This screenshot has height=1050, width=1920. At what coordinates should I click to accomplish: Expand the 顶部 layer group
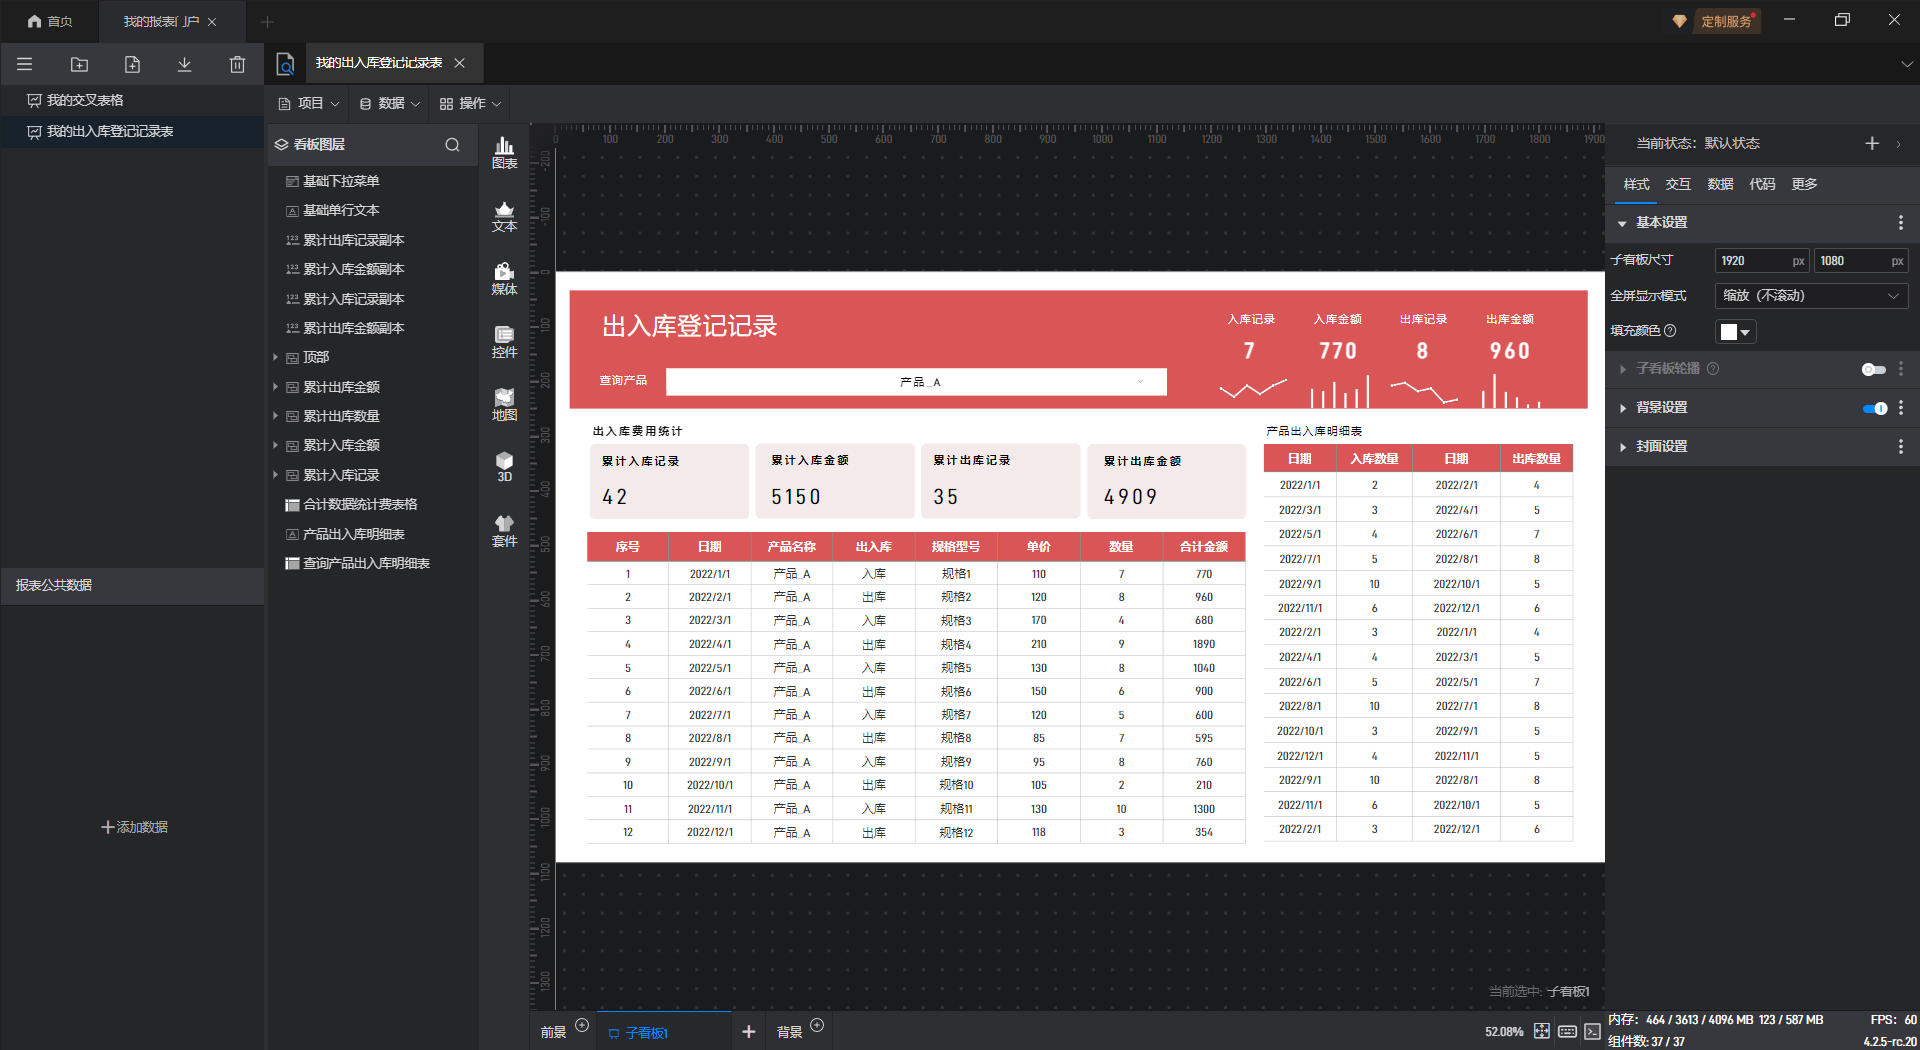(x=276, y=357)
